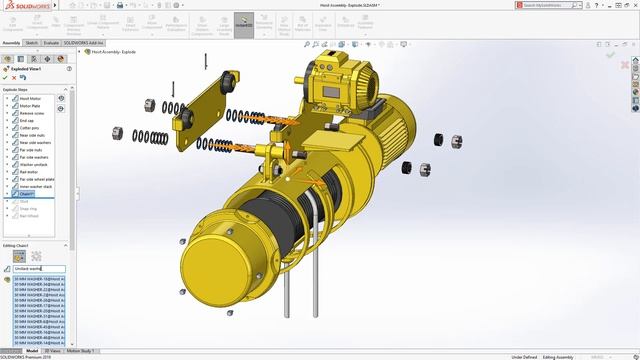
Task: Open the apply scene display monitor icon
Action: [403, 44]
